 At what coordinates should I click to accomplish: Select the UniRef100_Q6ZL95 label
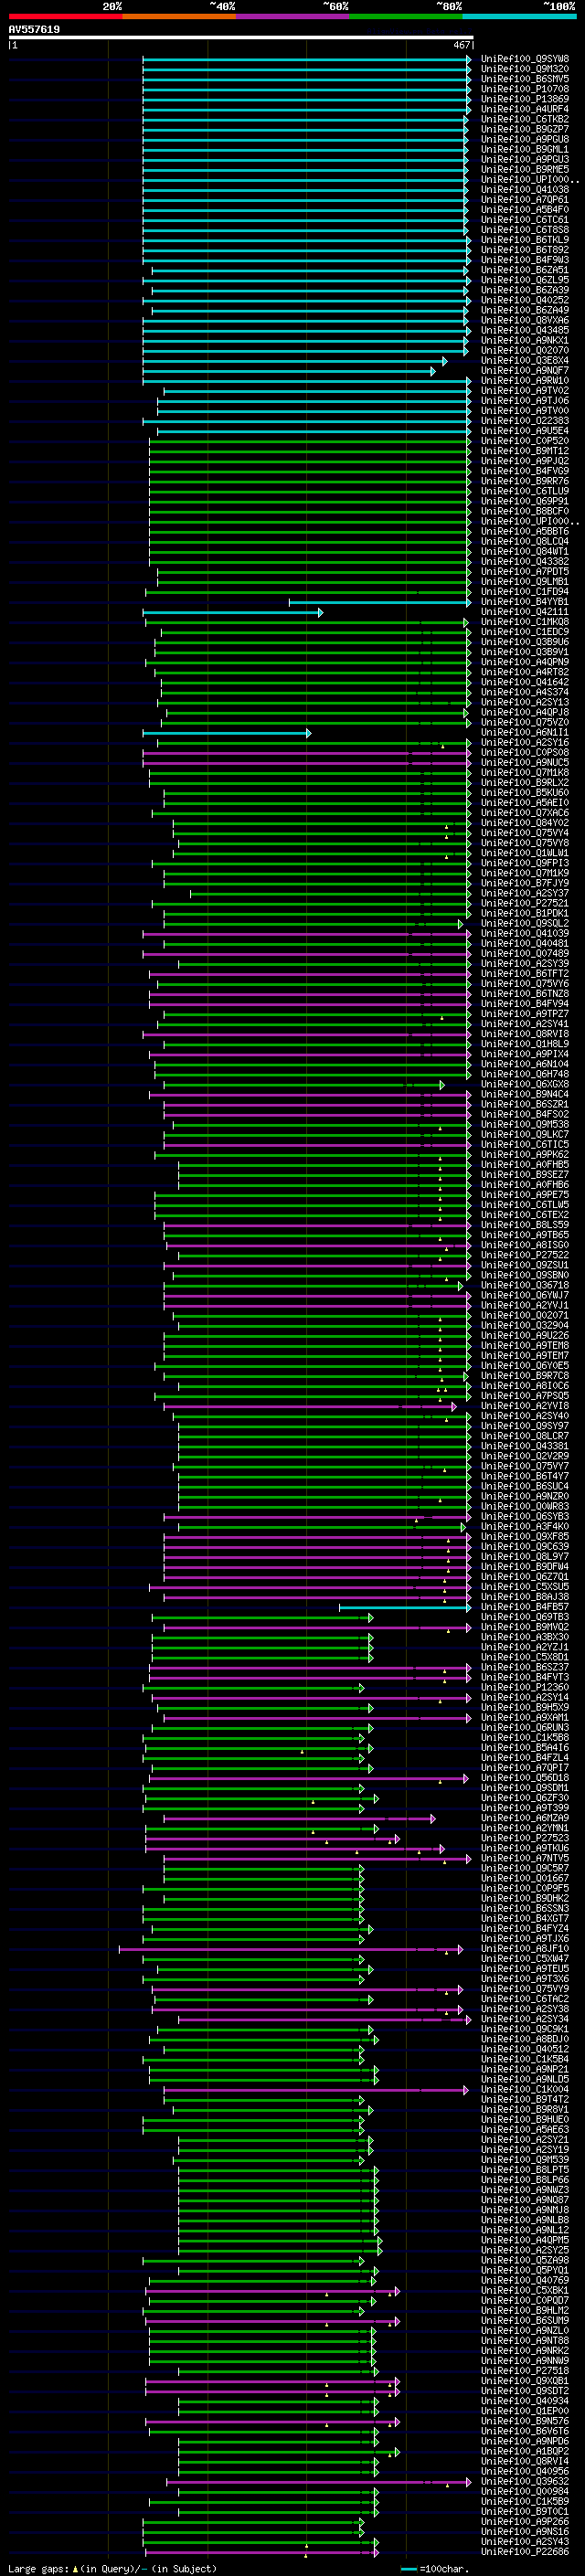pos(525,280)
